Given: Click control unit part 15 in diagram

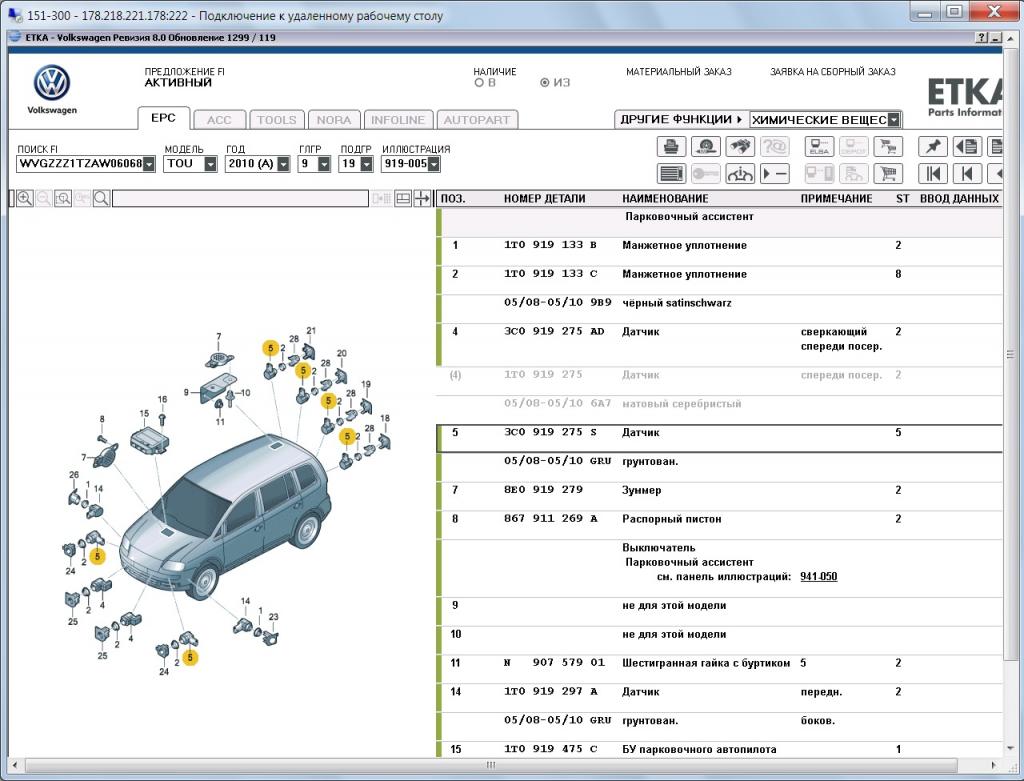Looking at the screenshot, I should pyautogui.click(x=152, y=439).
